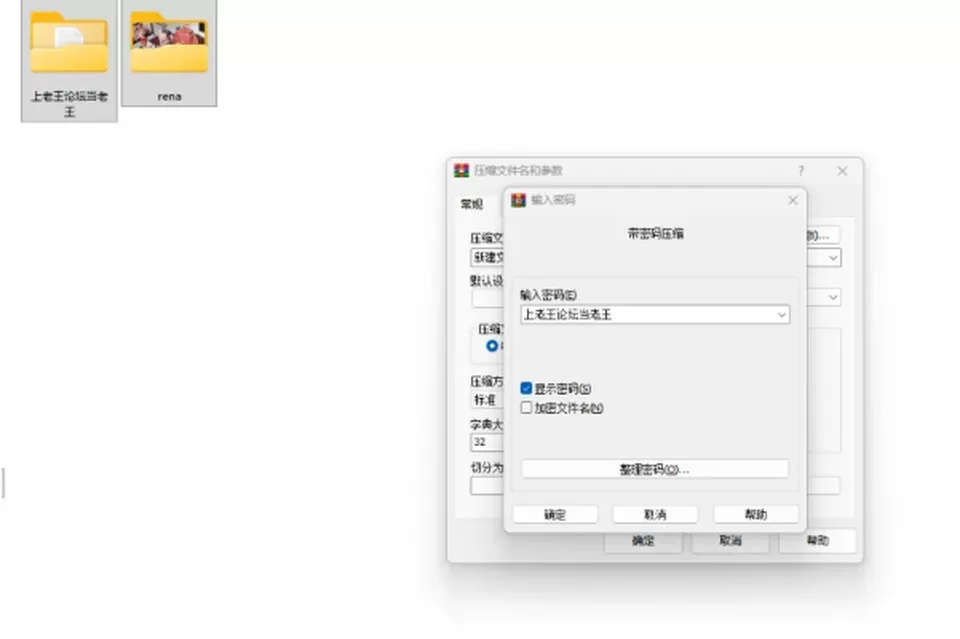
Task: Click 取消 in the 压缩文件名和参数 window
Action: point(730,541)
